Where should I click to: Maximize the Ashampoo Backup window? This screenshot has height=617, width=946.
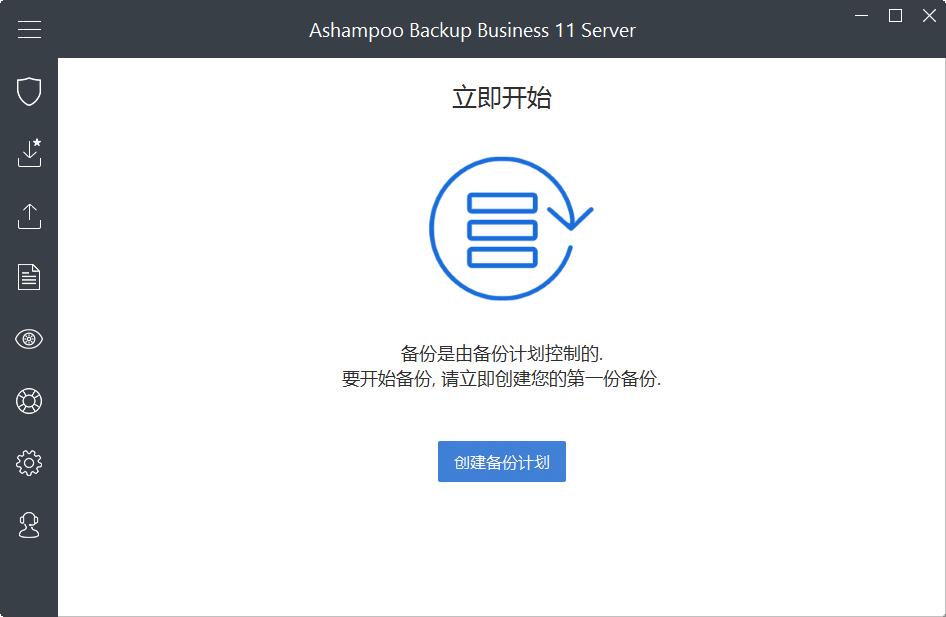tap(895, 15)
